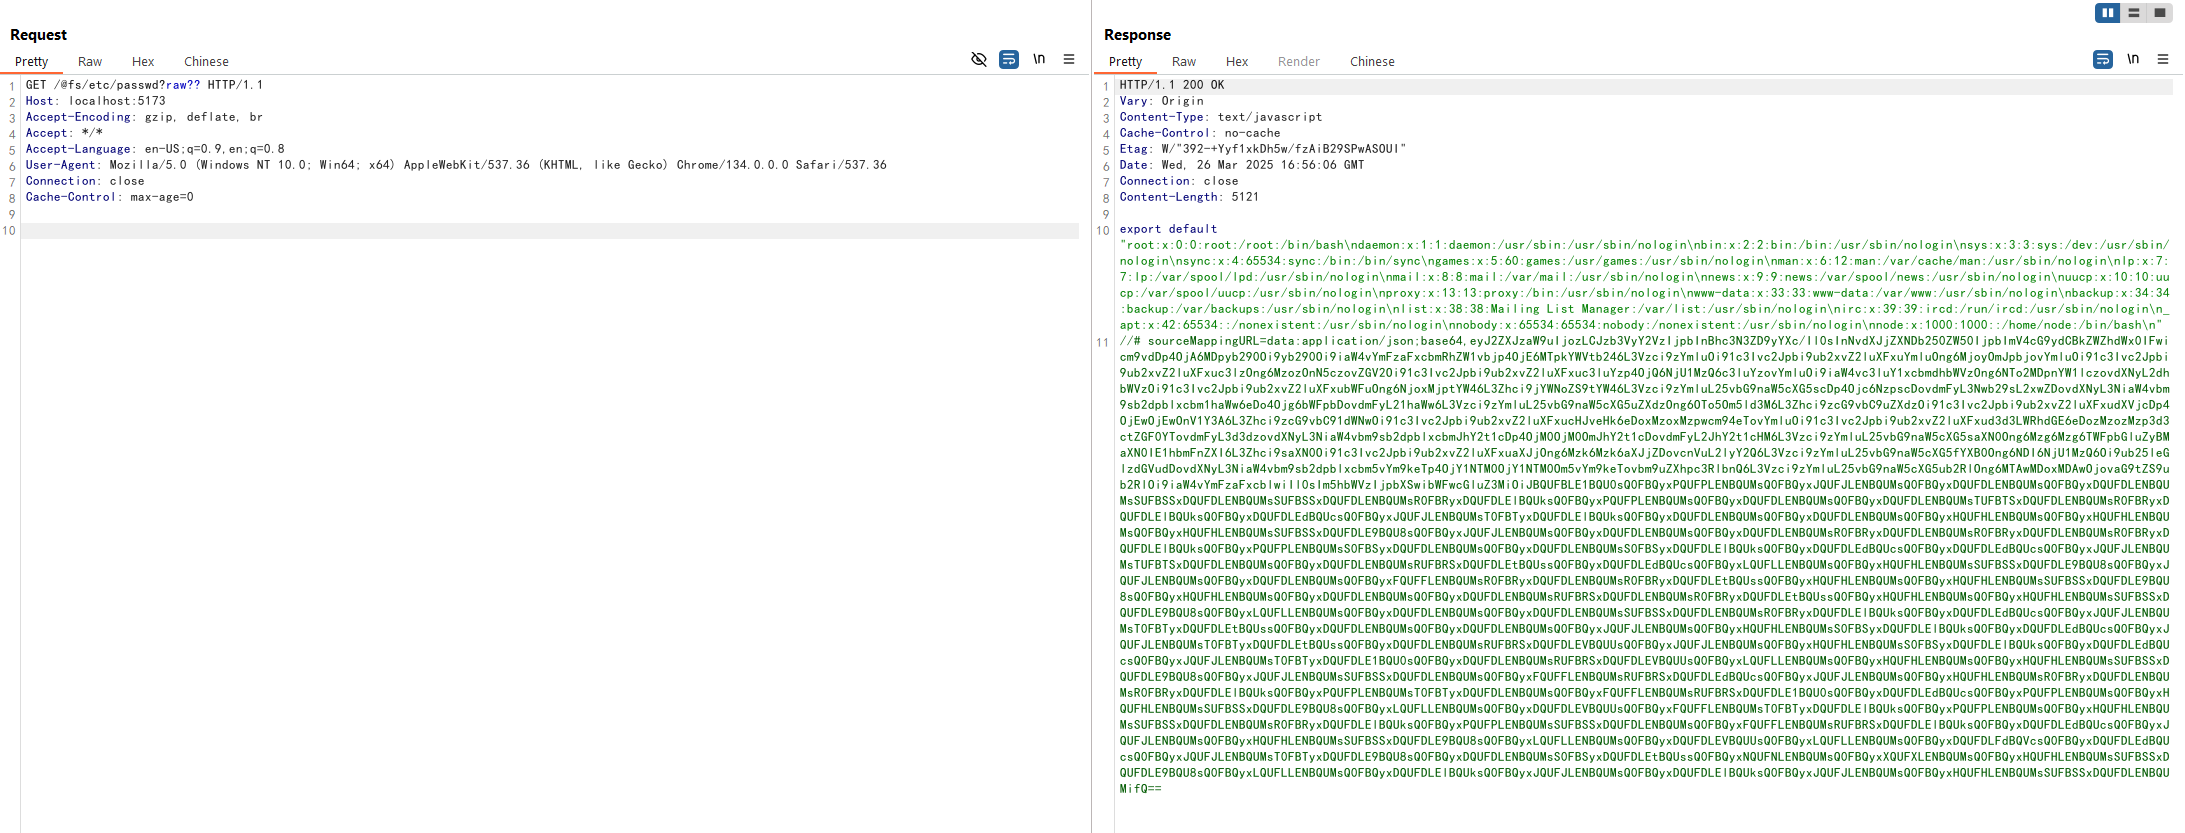
Task: Open Request panel hamburger options menu
Action: (1069, 60)
